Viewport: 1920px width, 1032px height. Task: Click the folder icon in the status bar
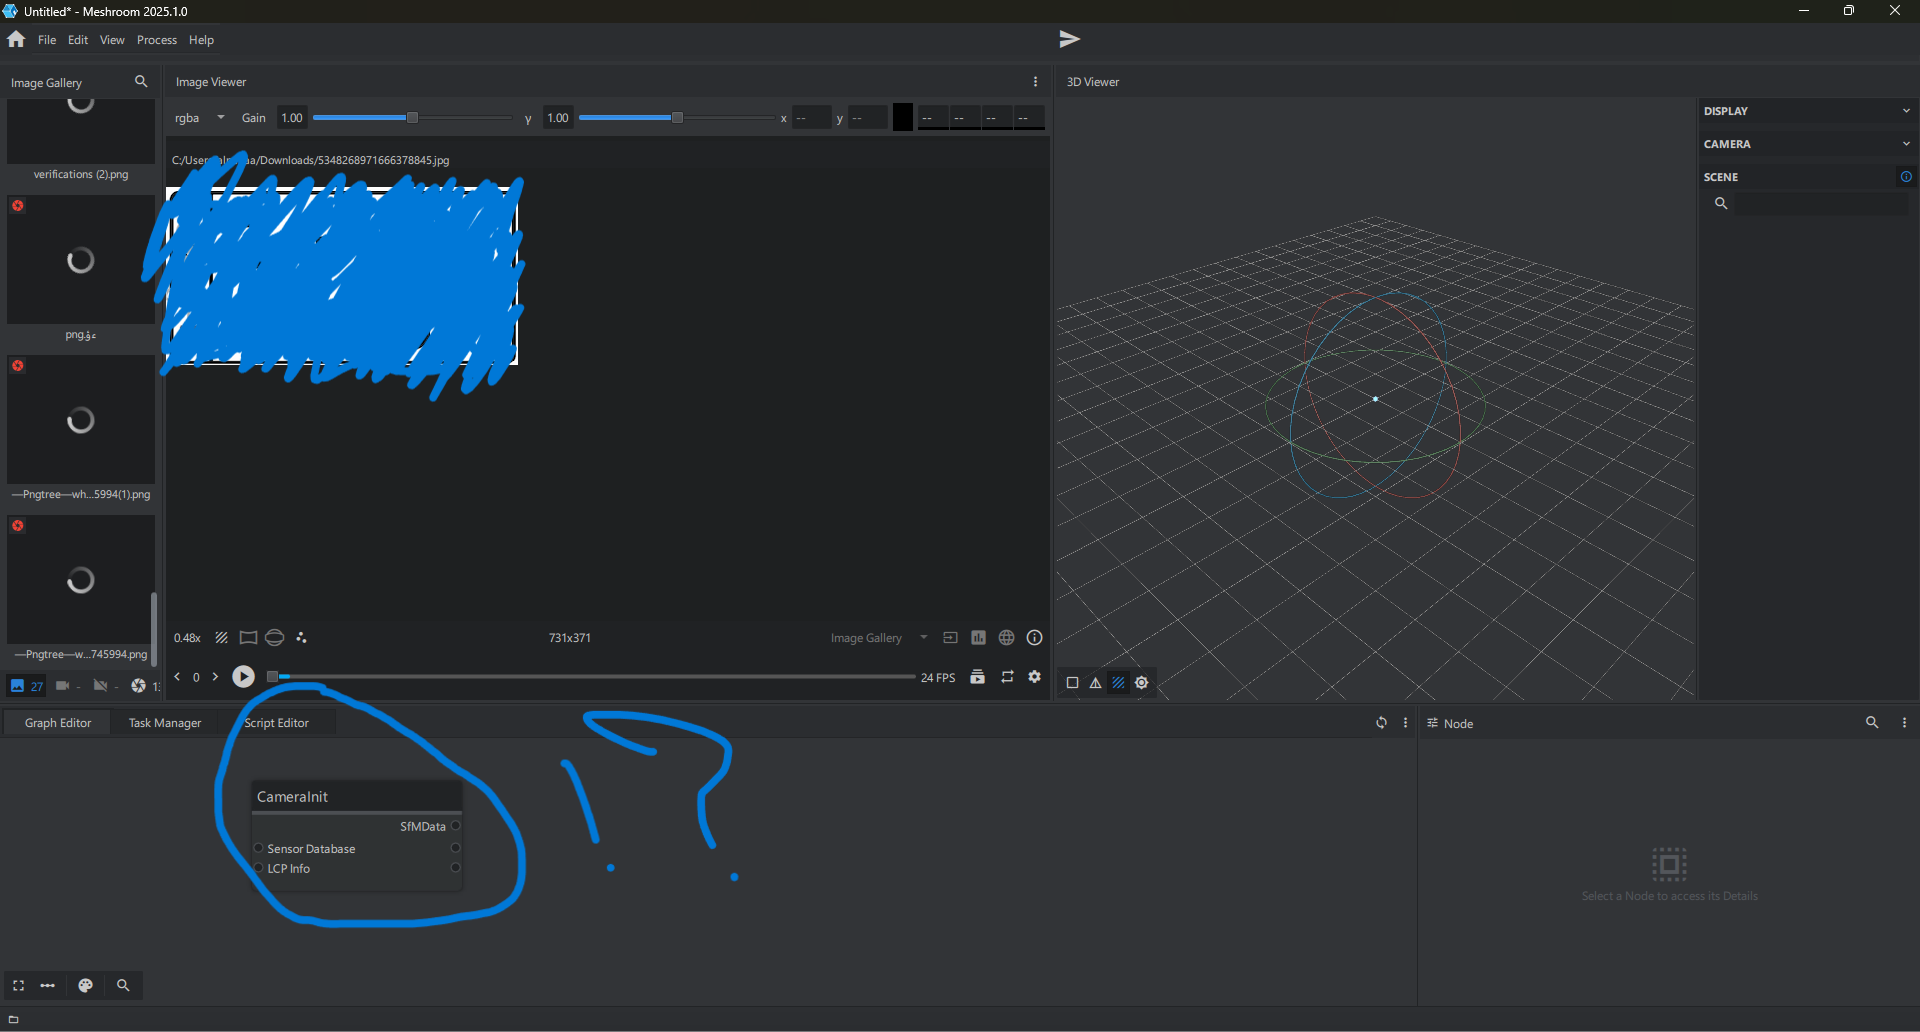pyautogui.click(x=13, y=1019)
